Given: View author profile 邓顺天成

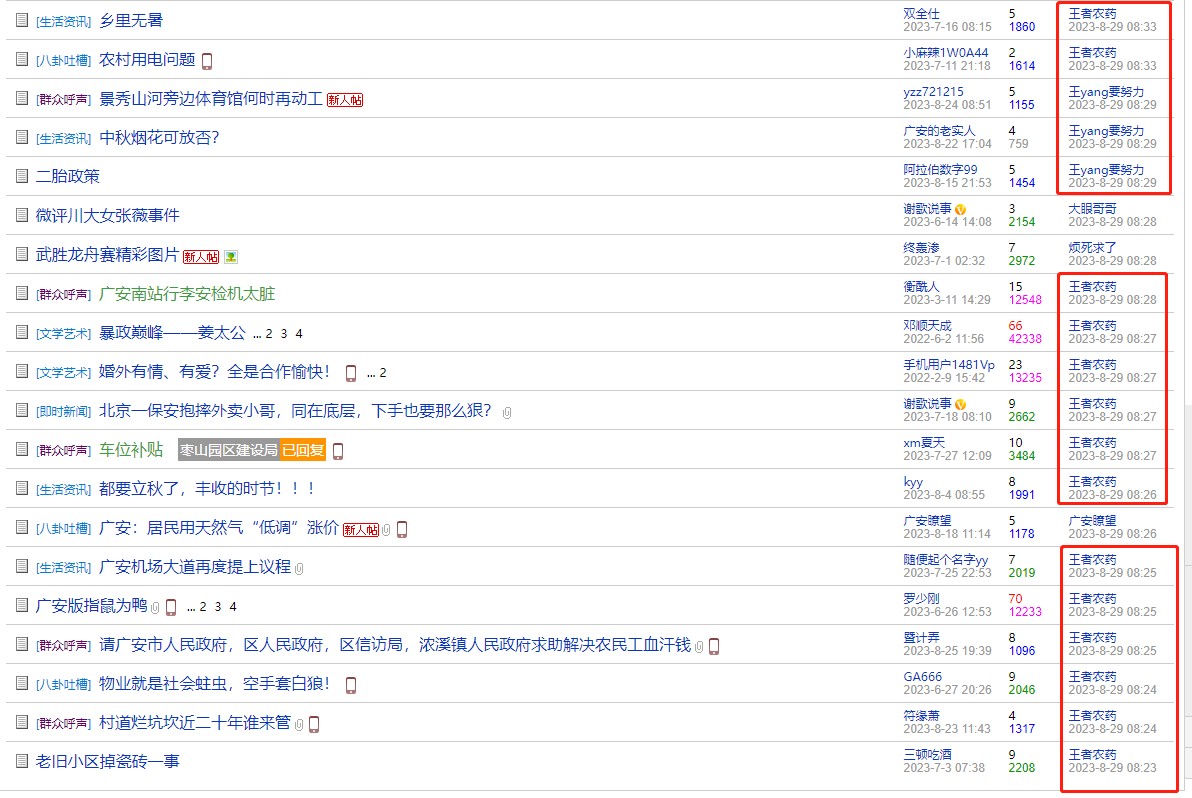Looking at the screenshot, I should click(927, 325).
